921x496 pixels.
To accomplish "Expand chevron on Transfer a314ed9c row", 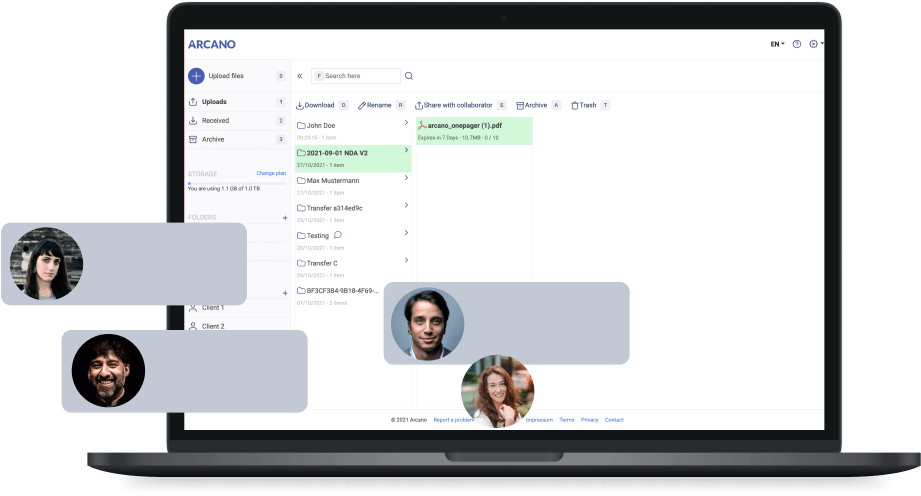I will (x=406, y=205).
